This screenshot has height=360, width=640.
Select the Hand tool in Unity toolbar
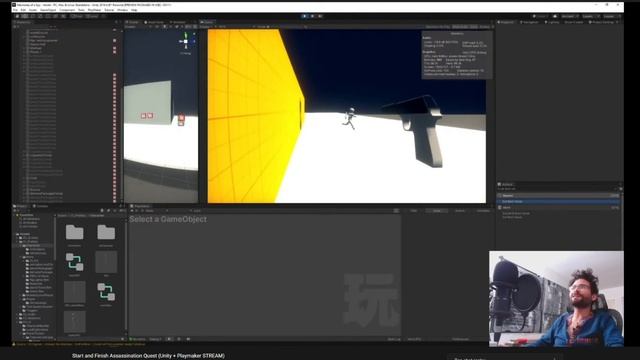17,16
